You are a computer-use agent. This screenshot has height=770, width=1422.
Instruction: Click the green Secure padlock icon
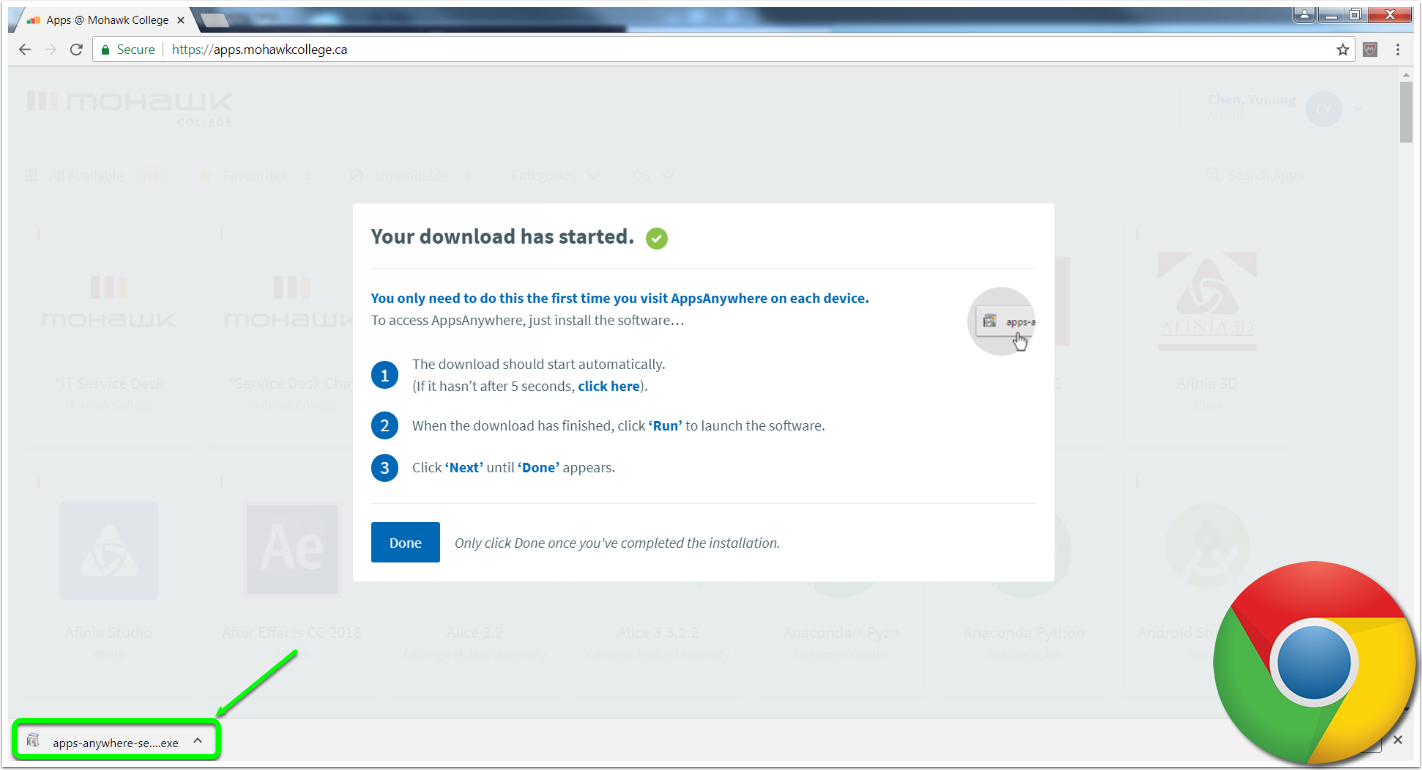point(105,50)
